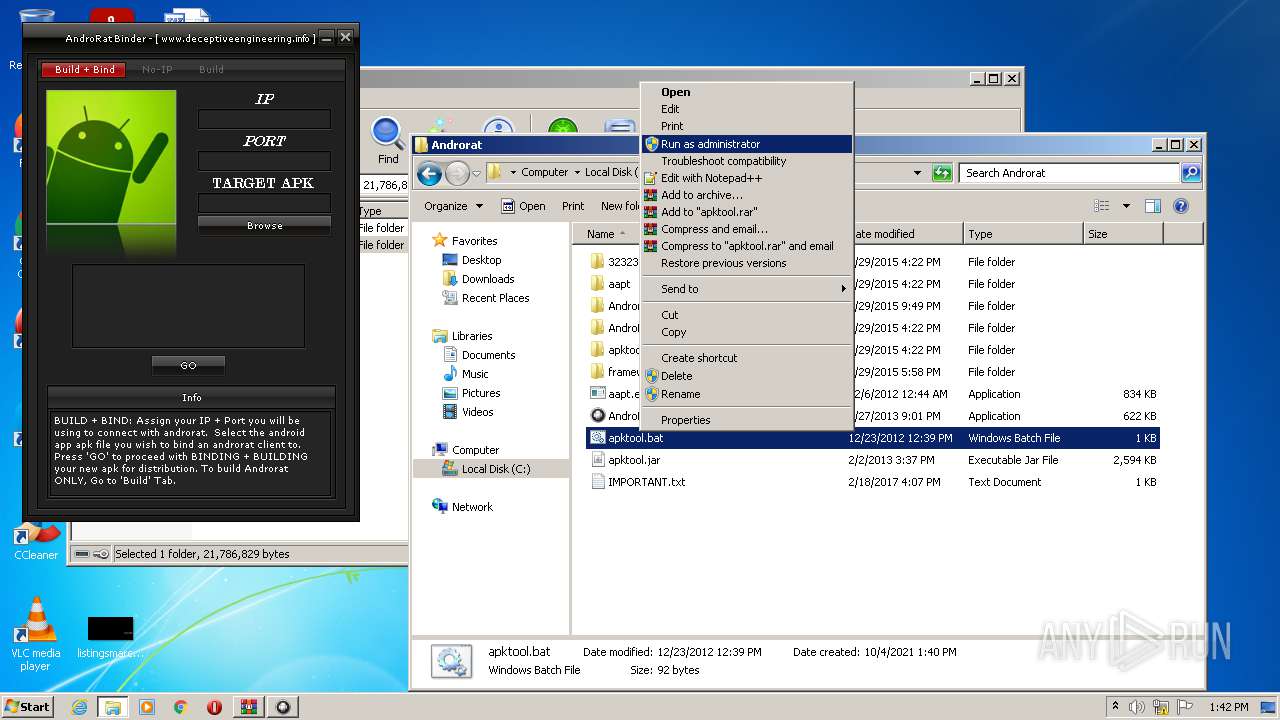Click Delete in context menu
This screenshot has height=720, width=1280.
[x=746, y=376]
